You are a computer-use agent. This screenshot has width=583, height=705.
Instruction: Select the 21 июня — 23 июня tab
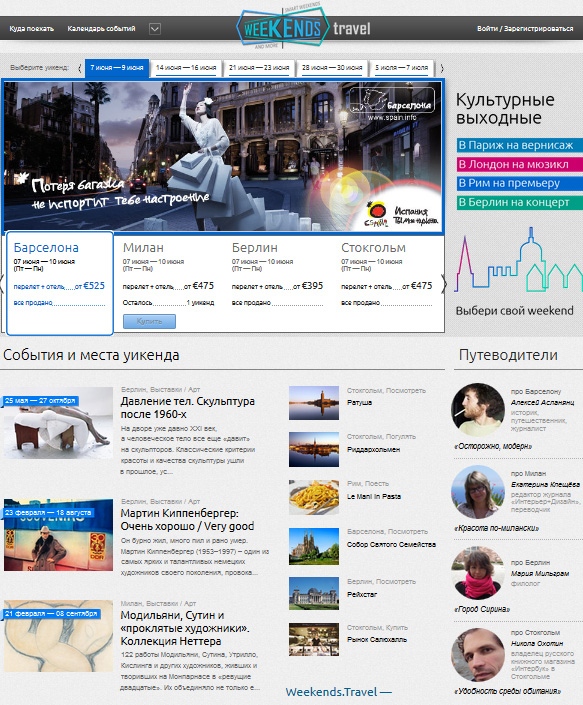259,68
